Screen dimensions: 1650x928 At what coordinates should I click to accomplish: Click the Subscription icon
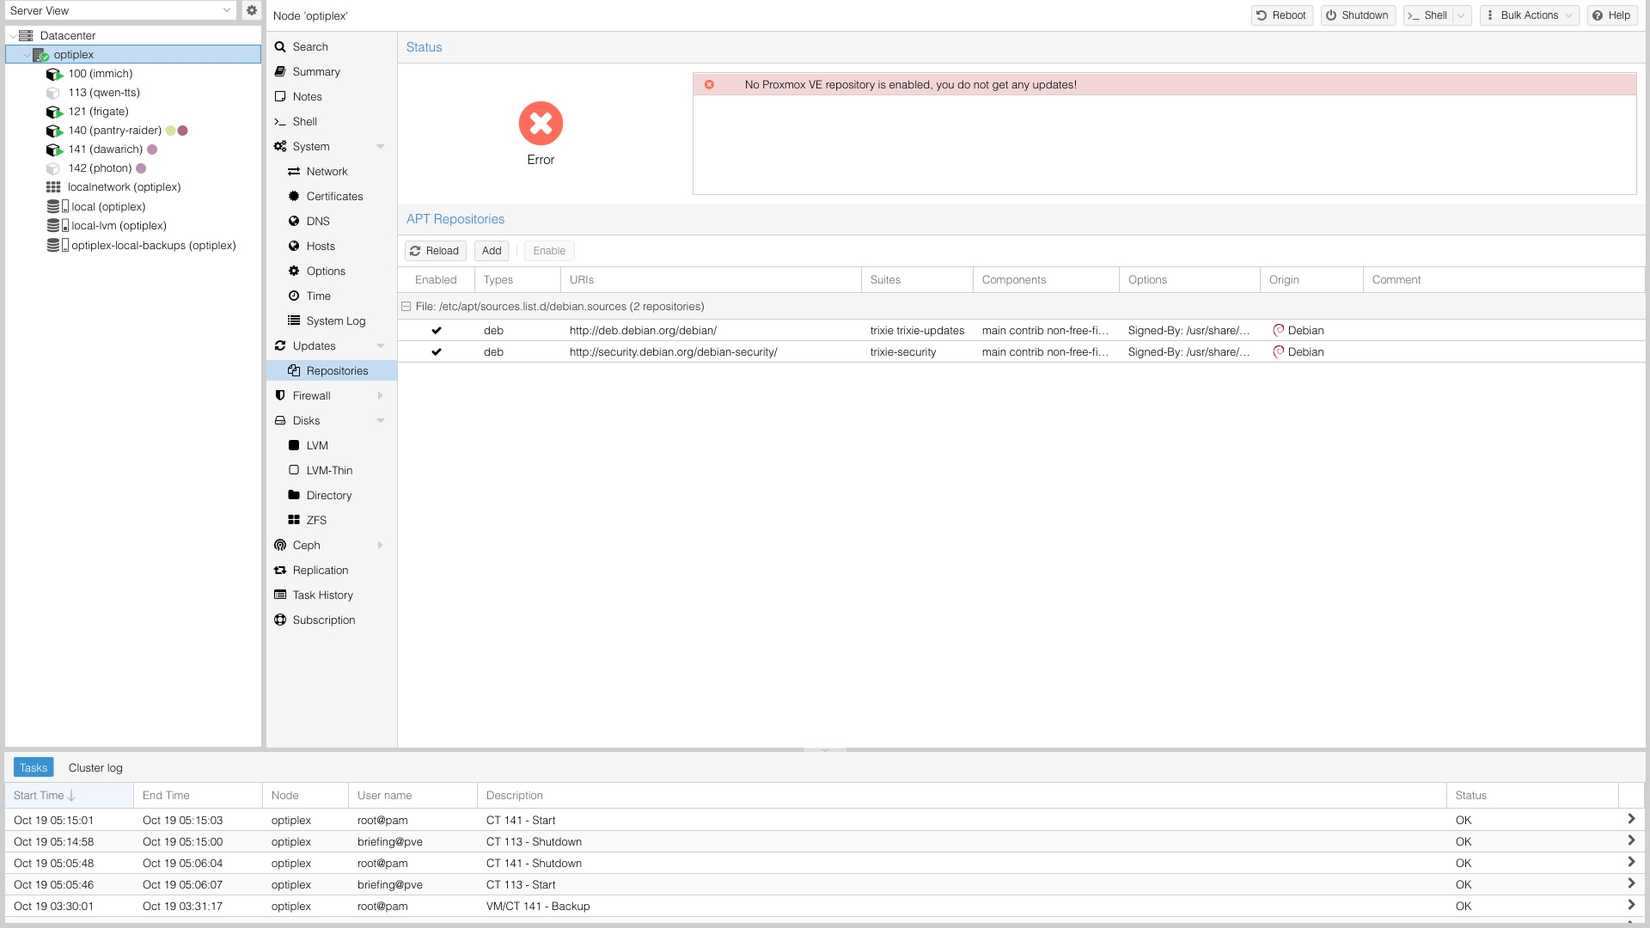(280, 620)
